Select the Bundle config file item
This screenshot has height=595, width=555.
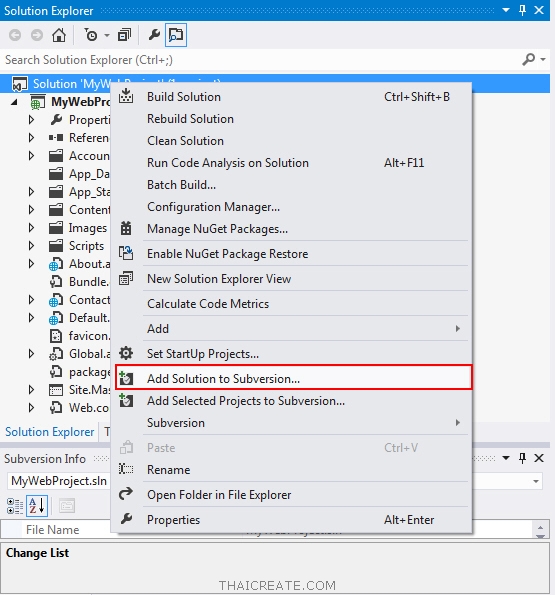point(79,282)
